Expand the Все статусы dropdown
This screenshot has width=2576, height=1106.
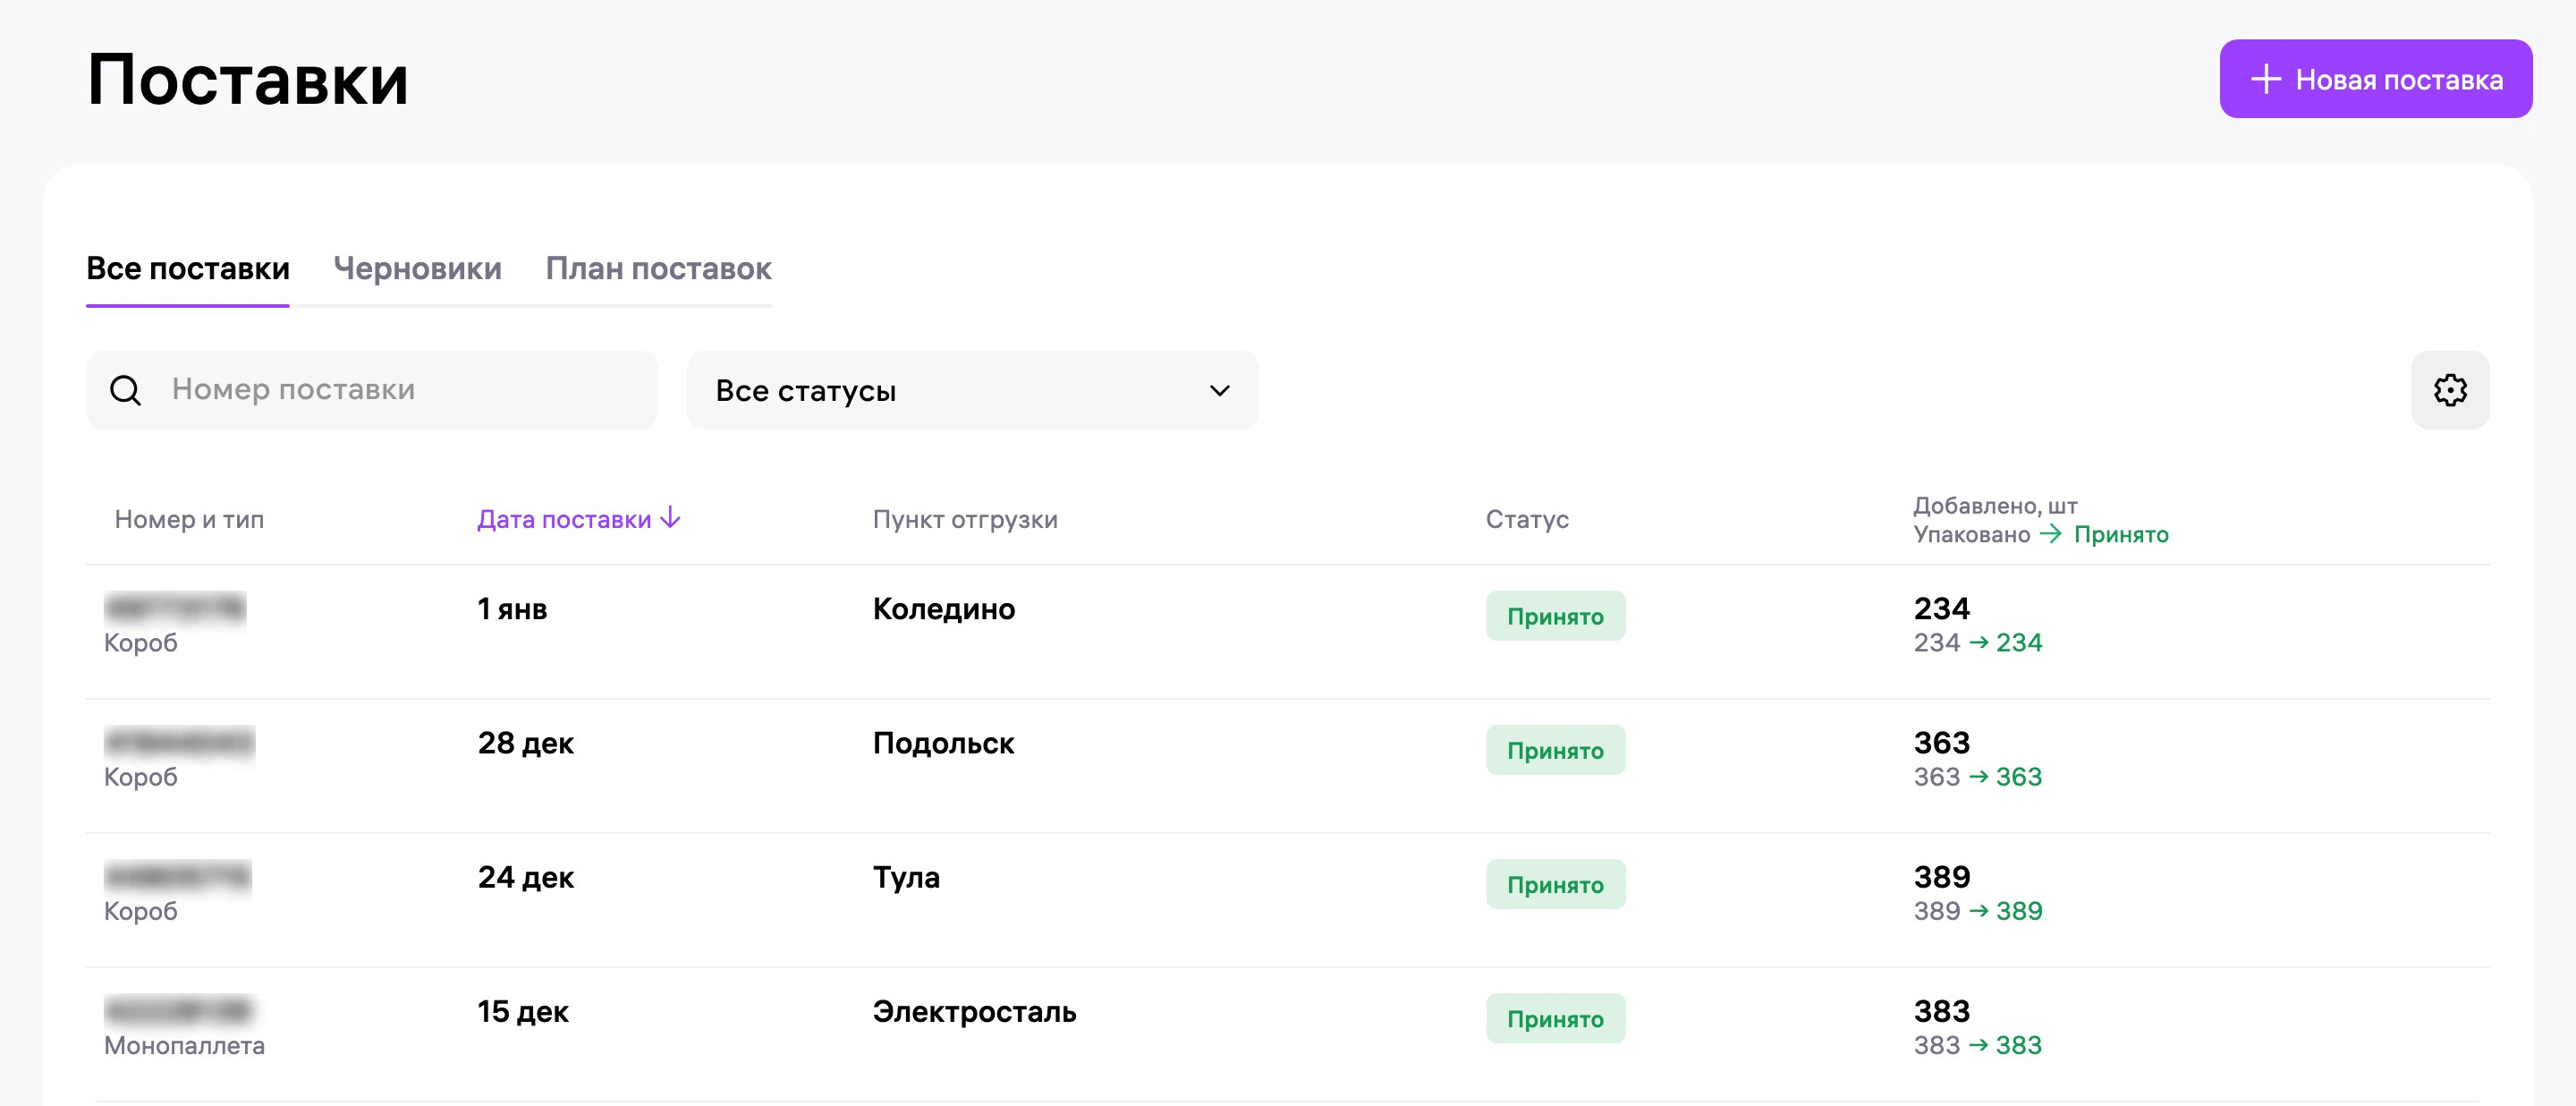972,390
